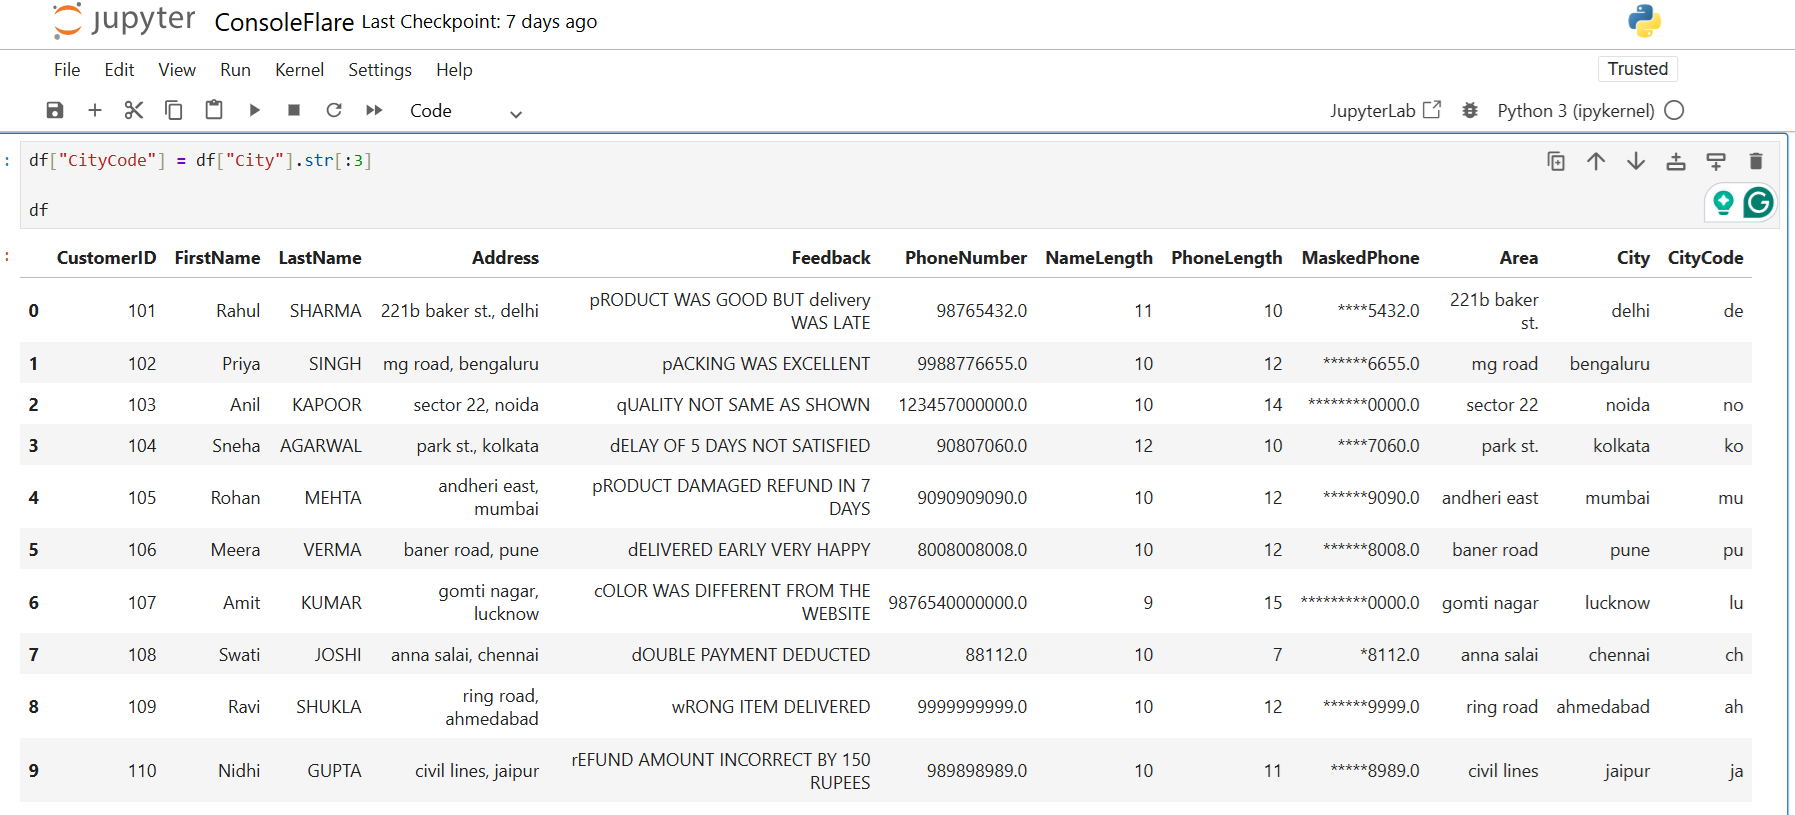The image size is (1795, 815).
Task: Insert a new cell with the plus icon
Action: pyautogui.click(x=95, y=110)
